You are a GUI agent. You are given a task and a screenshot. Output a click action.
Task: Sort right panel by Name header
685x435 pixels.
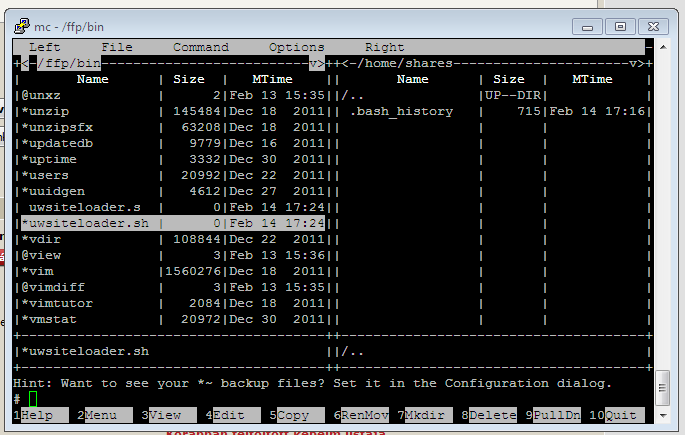pos(413,79)
